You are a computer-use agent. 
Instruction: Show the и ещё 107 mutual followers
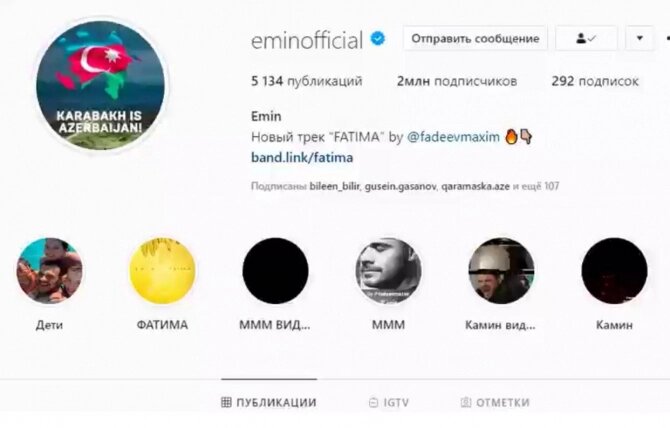pyautogui.click(x=536, y=186)
